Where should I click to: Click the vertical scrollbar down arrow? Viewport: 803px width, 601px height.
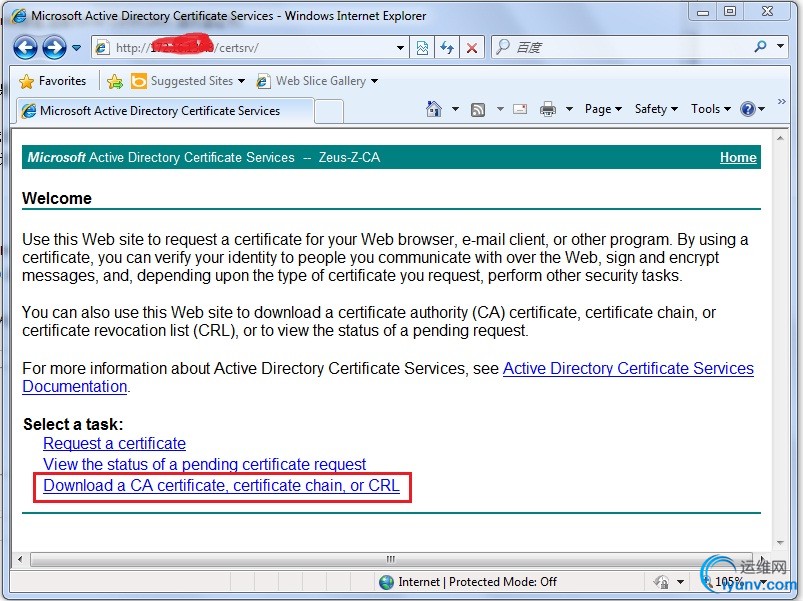(x=780, y=543)
